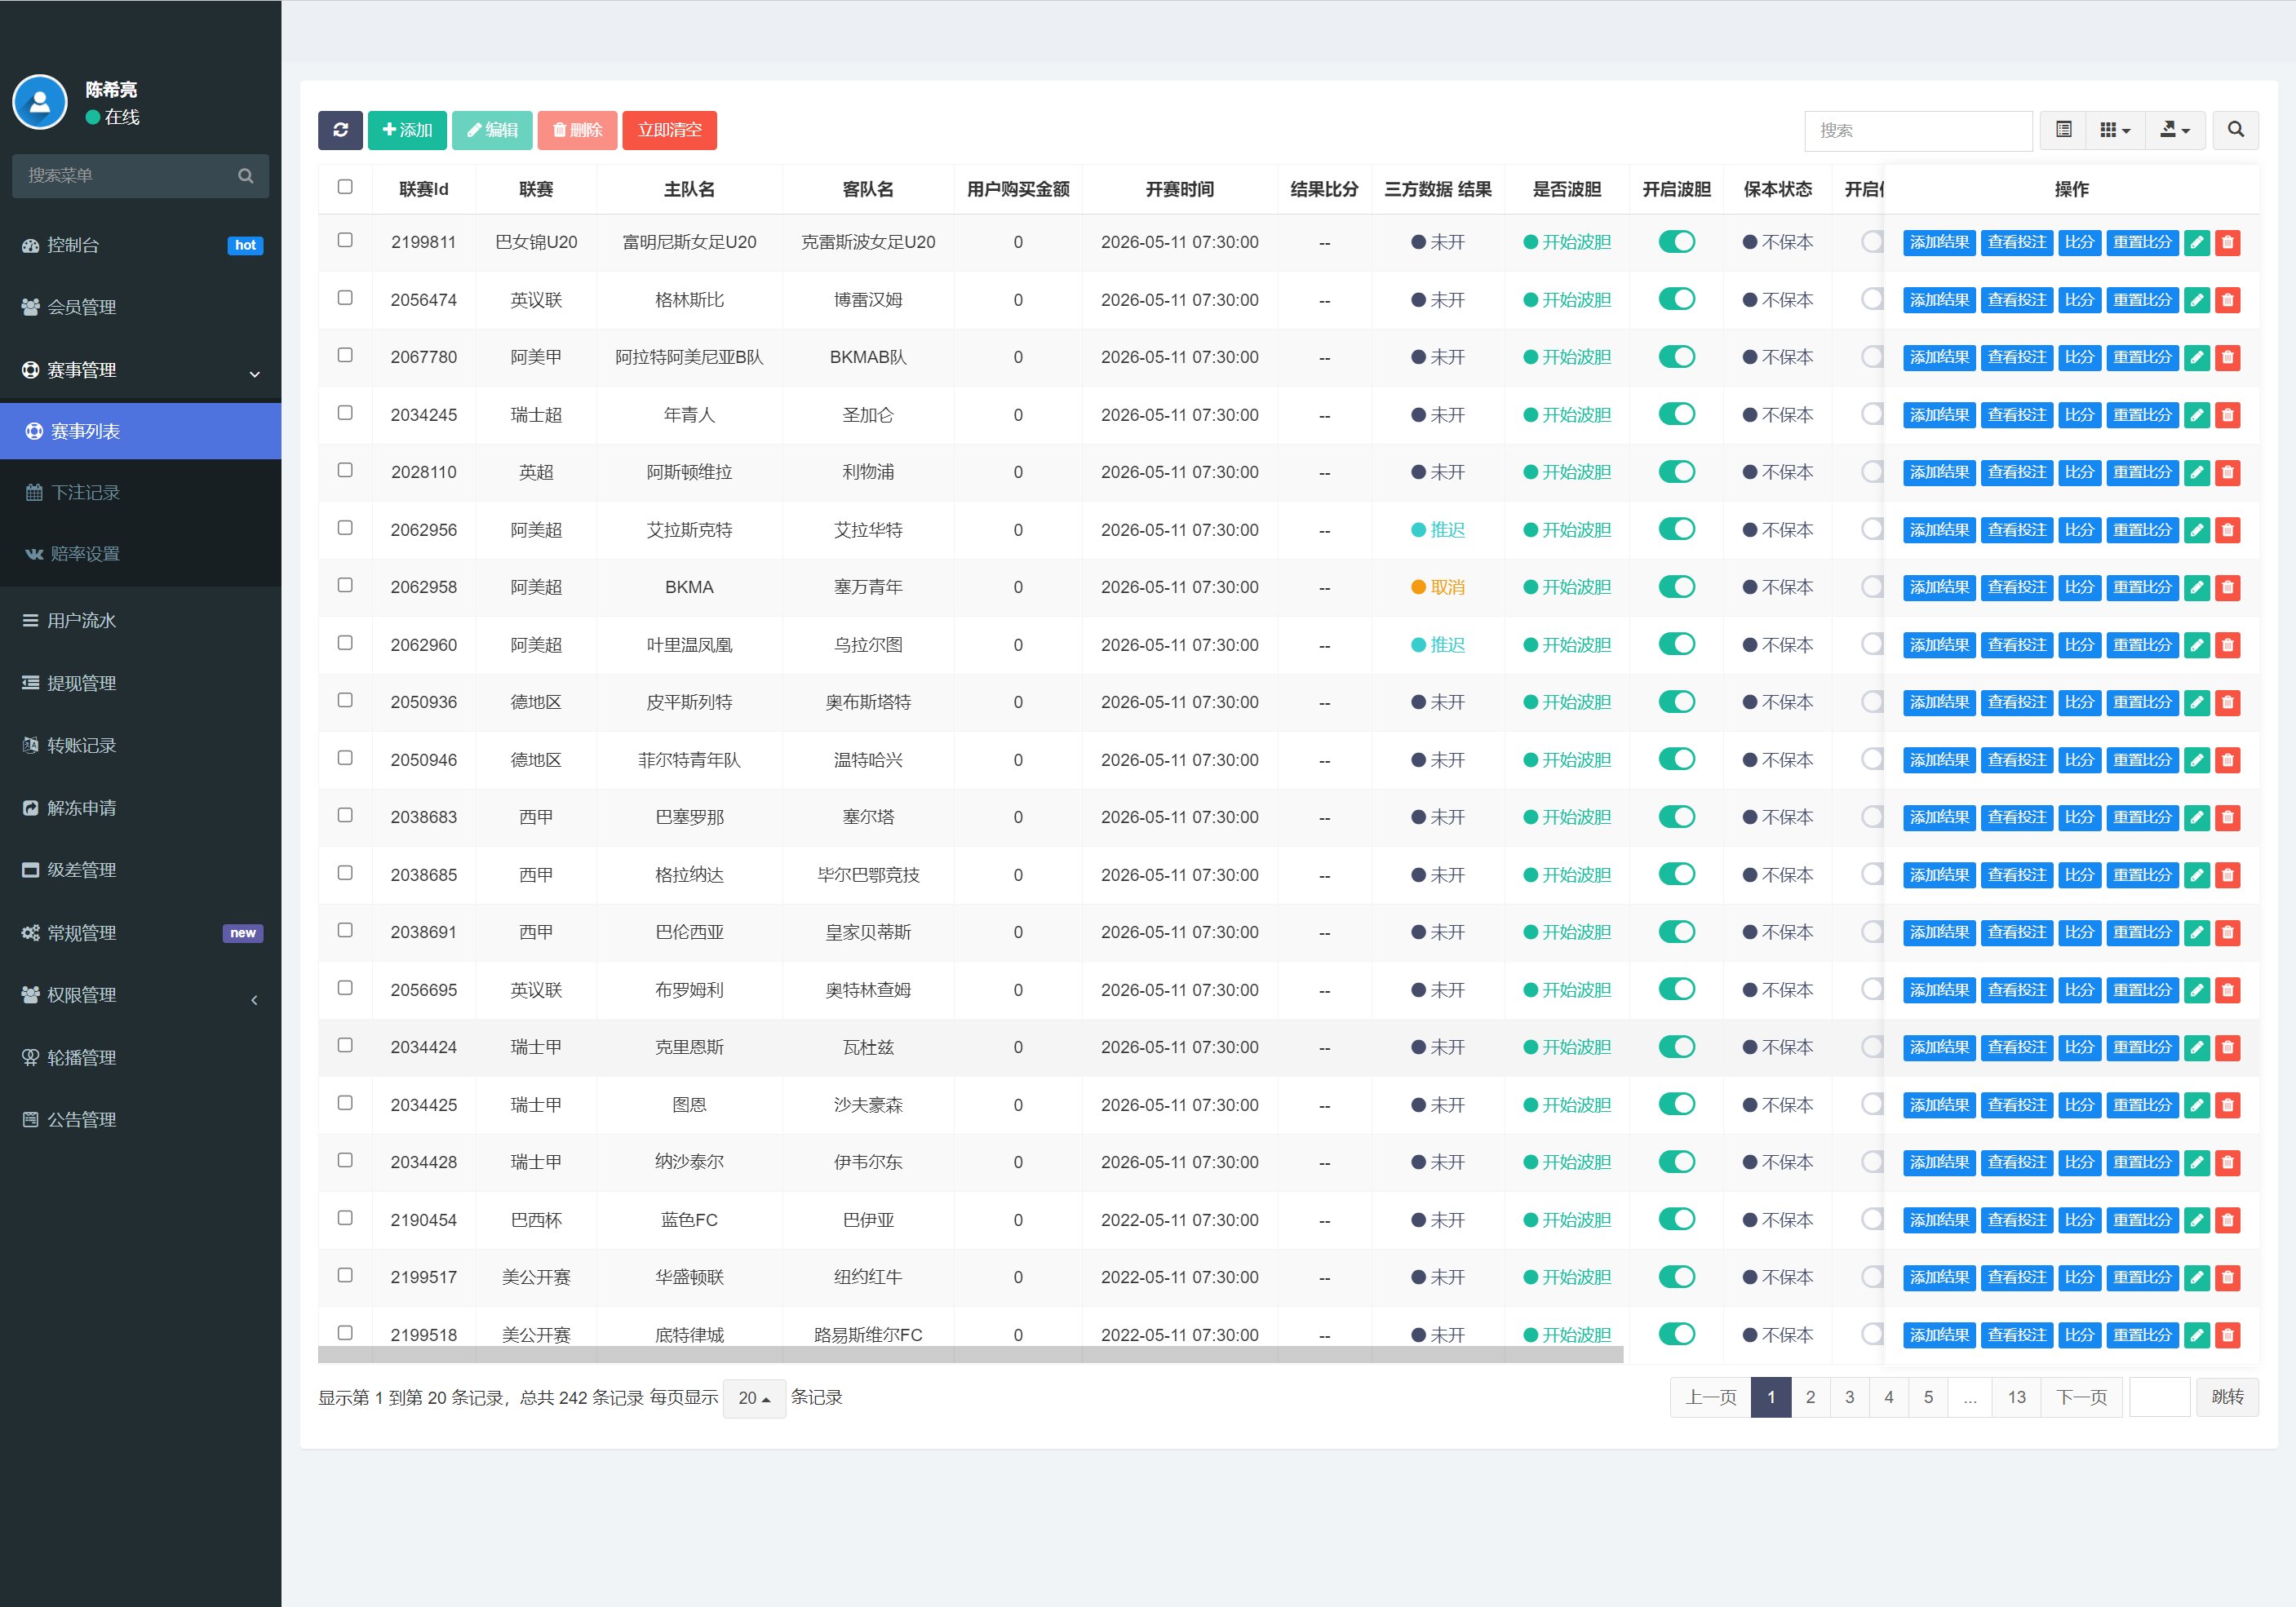Click green edit pencil for row 2199811
Image resolution: width=2296 pixels, height=1607 pixels.
(x=2197, y=242)
